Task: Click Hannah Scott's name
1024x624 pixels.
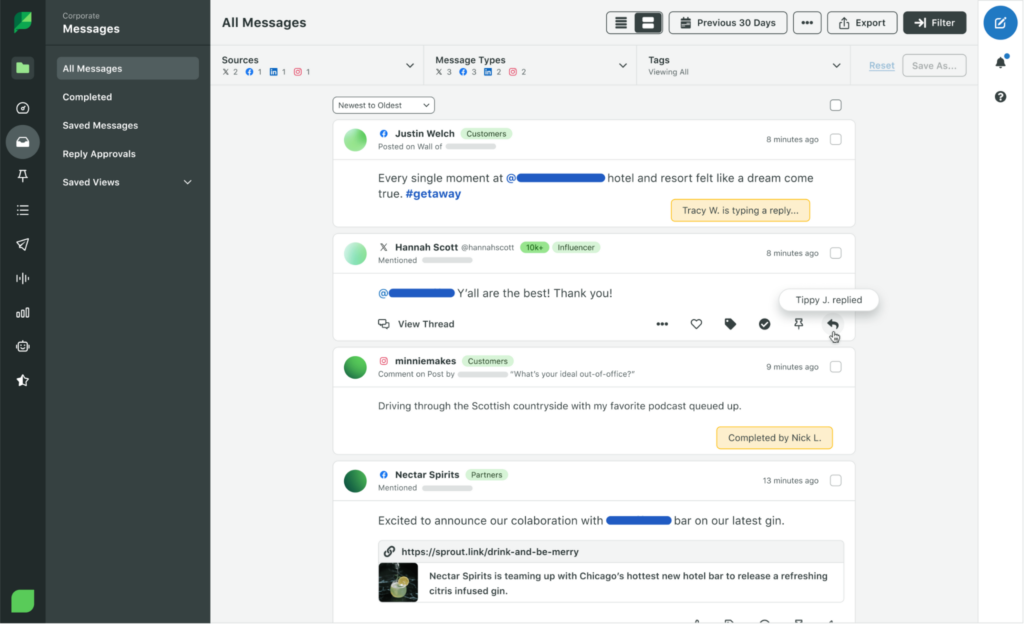Action: coord(426,247)
